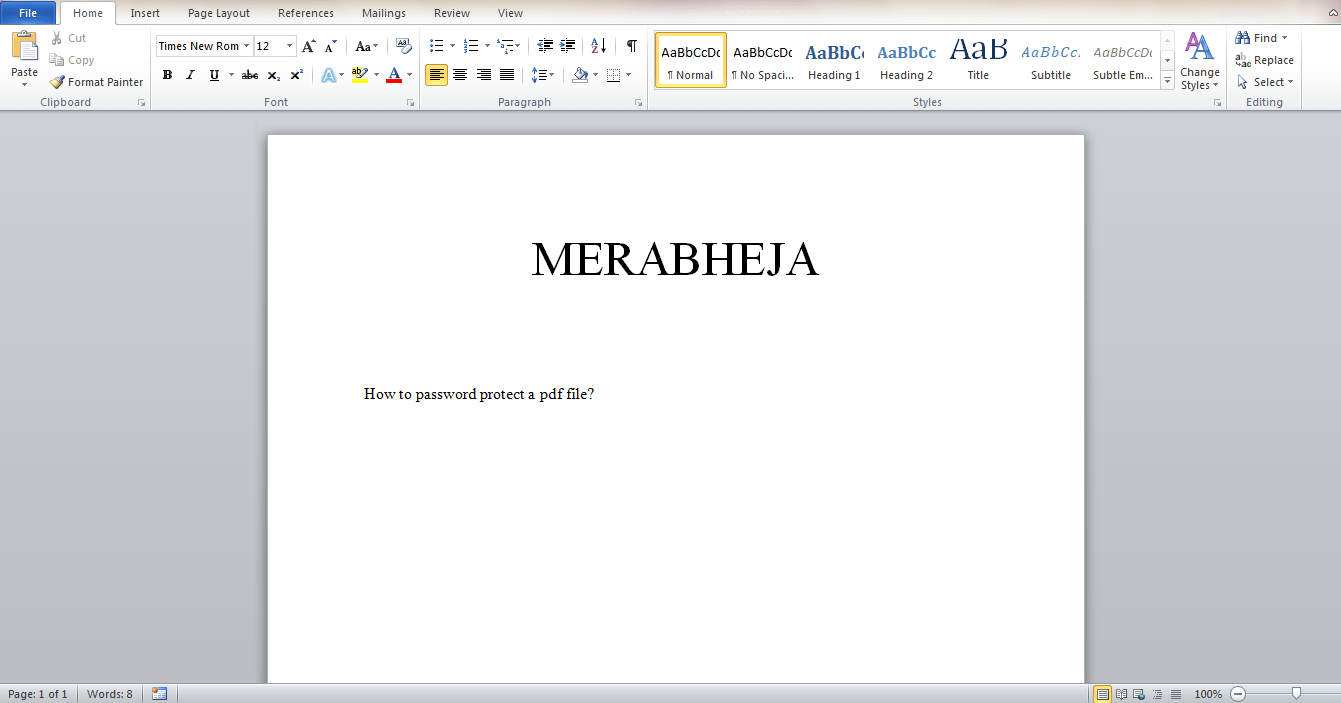This screenshot has height=703, width=1341.
Task: Zoom out with the minus button
Action: [x=1238, y=694]
